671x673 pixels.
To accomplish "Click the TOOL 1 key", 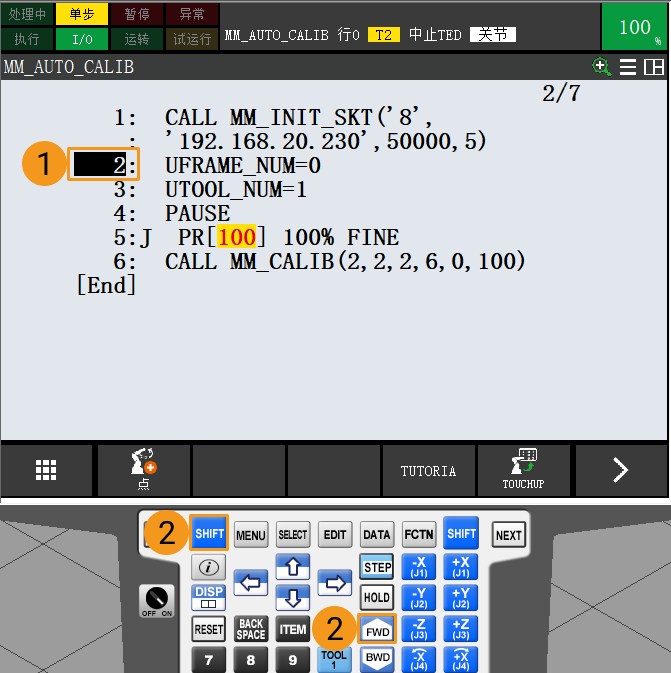I will [x=334, y=659].
